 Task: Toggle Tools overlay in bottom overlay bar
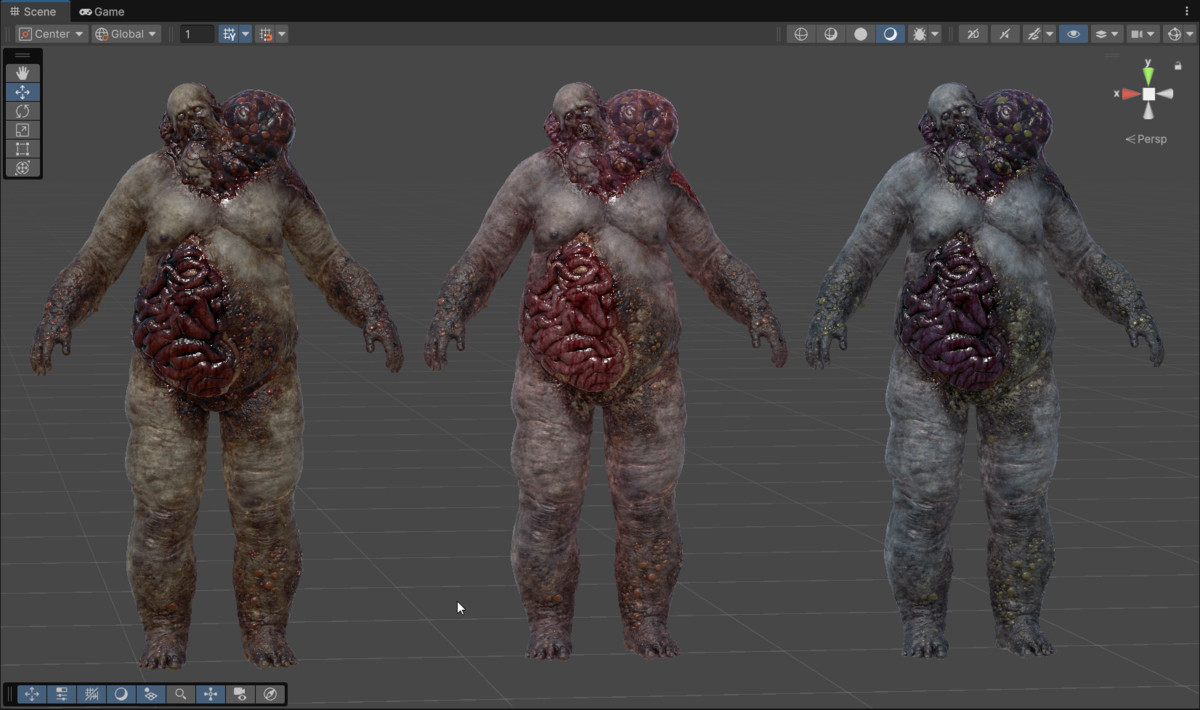(31, 694)
